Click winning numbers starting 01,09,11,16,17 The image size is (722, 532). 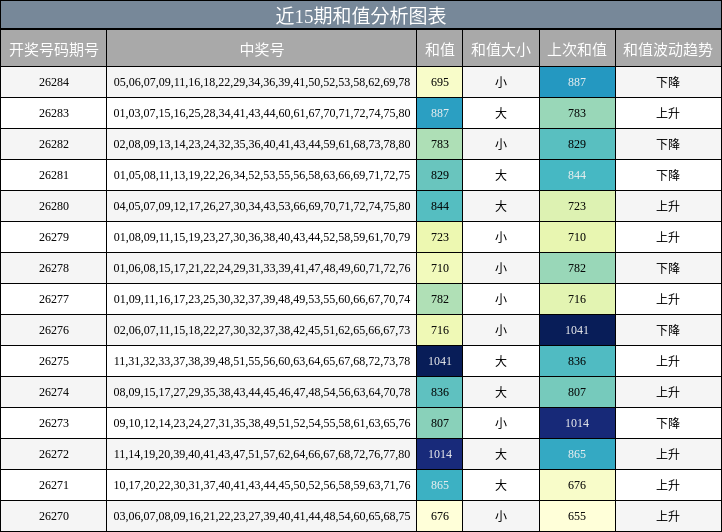[x=262, y=299]
